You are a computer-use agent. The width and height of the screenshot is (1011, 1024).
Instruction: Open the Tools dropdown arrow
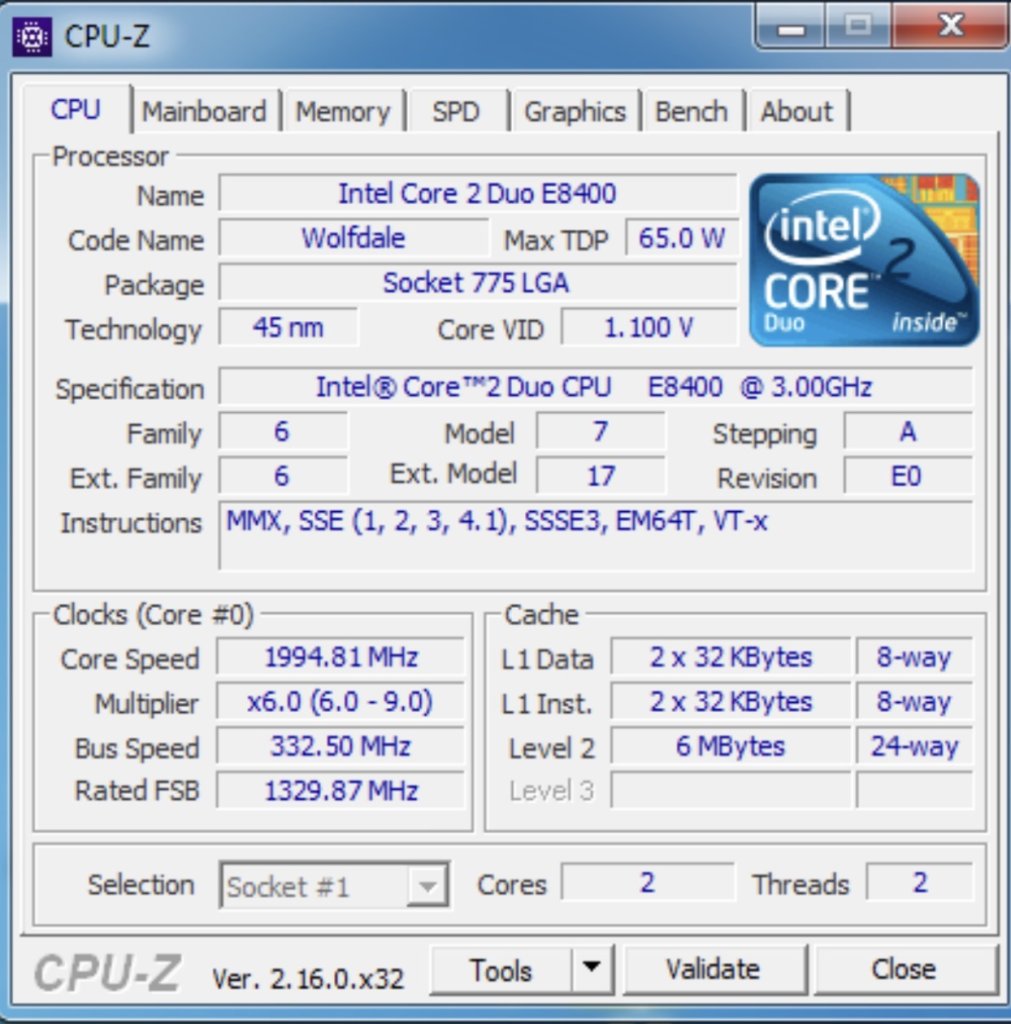pos(592,968)
